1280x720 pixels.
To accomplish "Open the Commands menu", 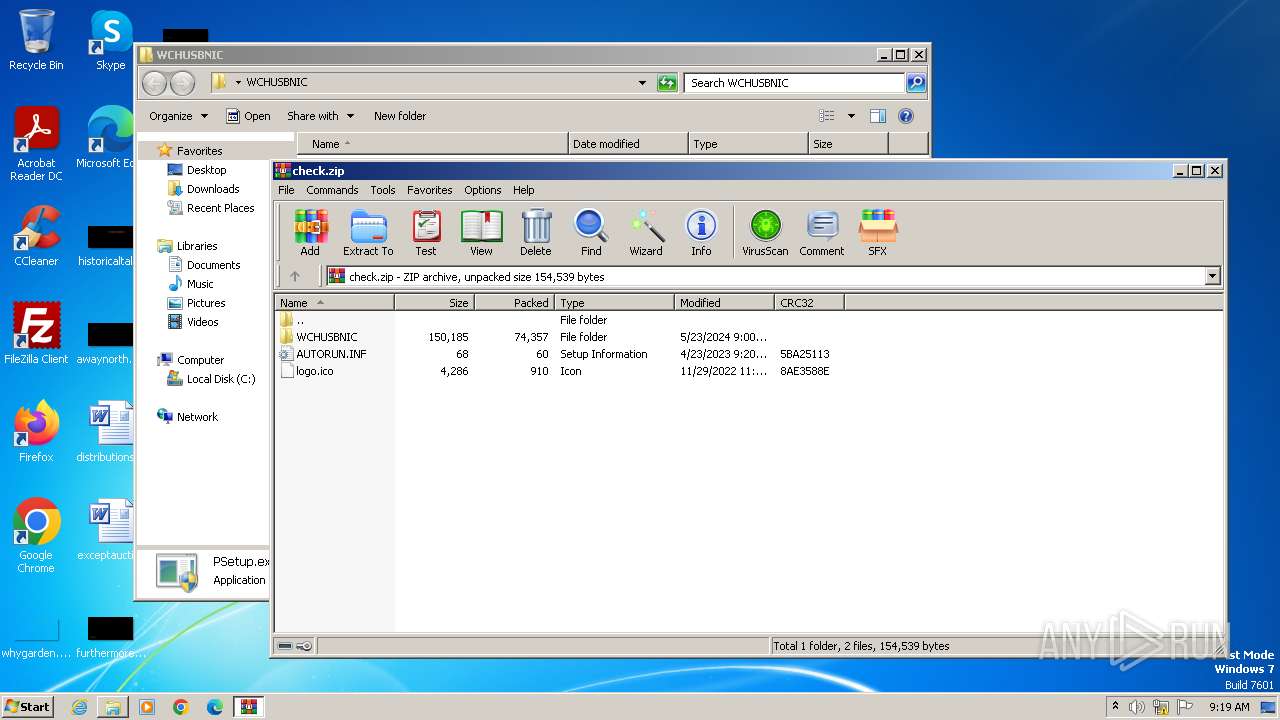I will coord(332,190).
